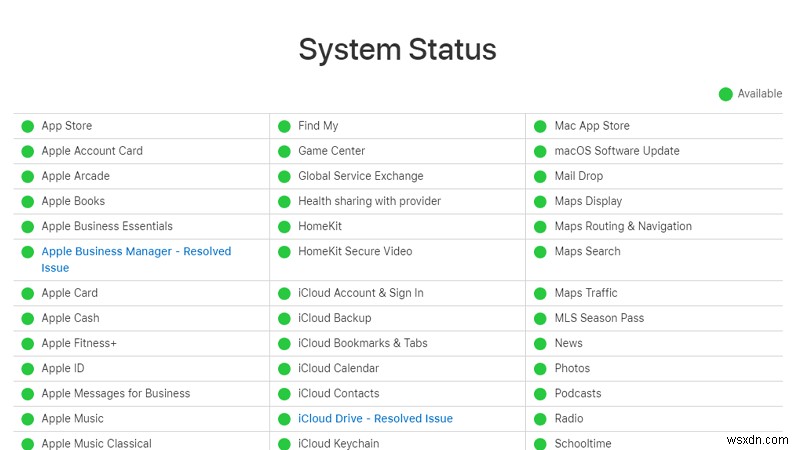Click the status dot next to Apple ID

(28, 369)
